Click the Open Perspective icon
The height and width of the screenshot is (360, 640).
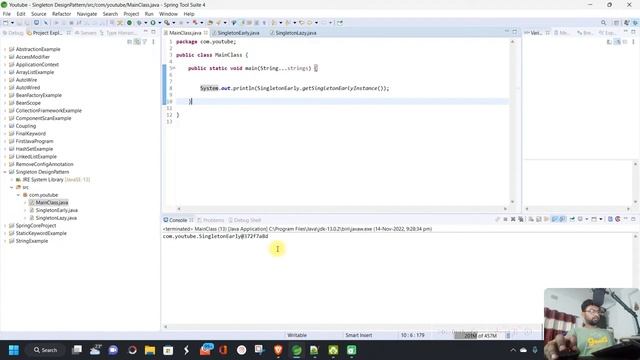(616, 23)
